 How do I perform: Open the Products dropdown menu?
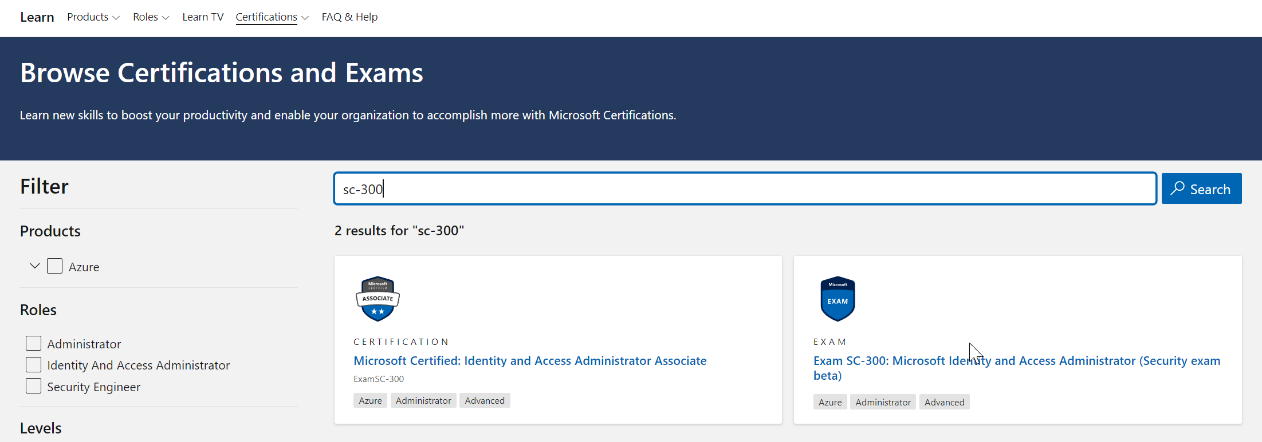coord(93,17)
